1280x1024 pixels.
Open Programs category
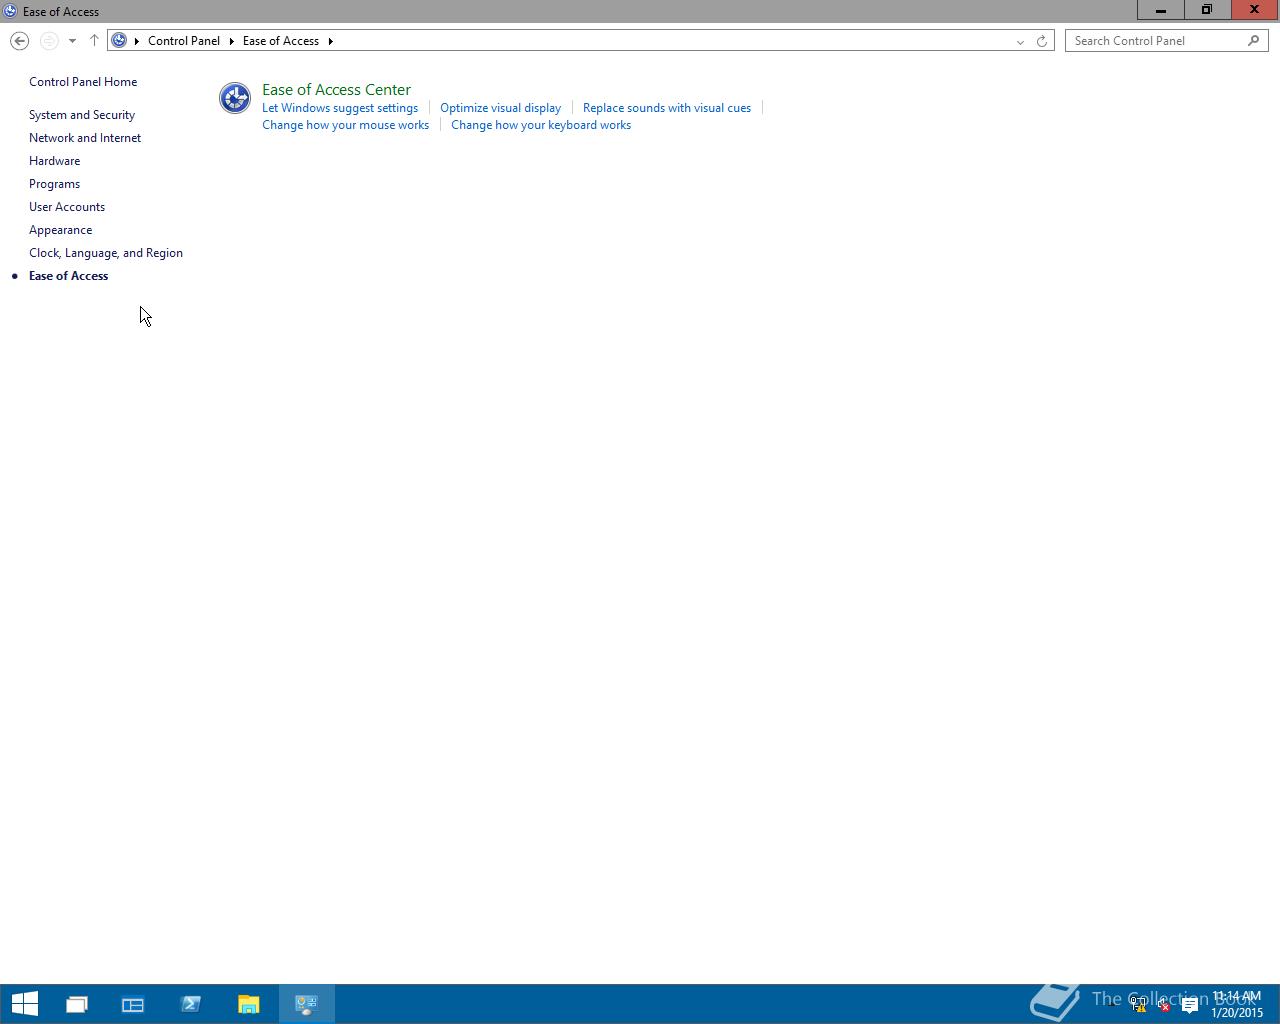[54, 184]
